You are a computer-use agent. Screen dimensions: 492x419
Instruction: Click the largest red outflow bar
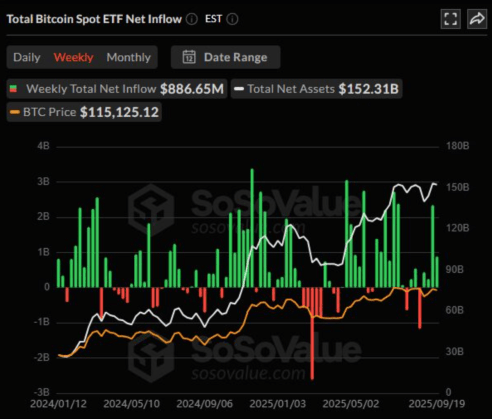[312, 333]
